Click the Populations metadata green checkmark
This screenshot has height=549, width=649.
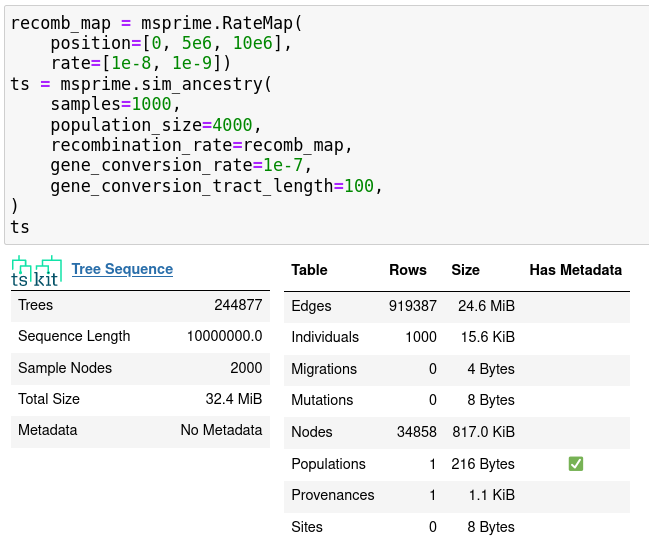[x=575, y=464]
